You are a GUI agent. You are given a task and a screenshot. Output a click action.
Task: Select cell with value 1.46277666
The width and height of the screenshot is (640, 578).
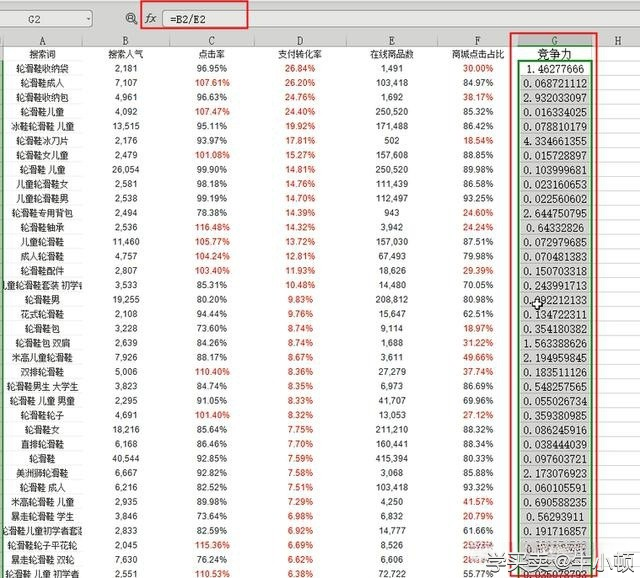[x=555, y=69]
